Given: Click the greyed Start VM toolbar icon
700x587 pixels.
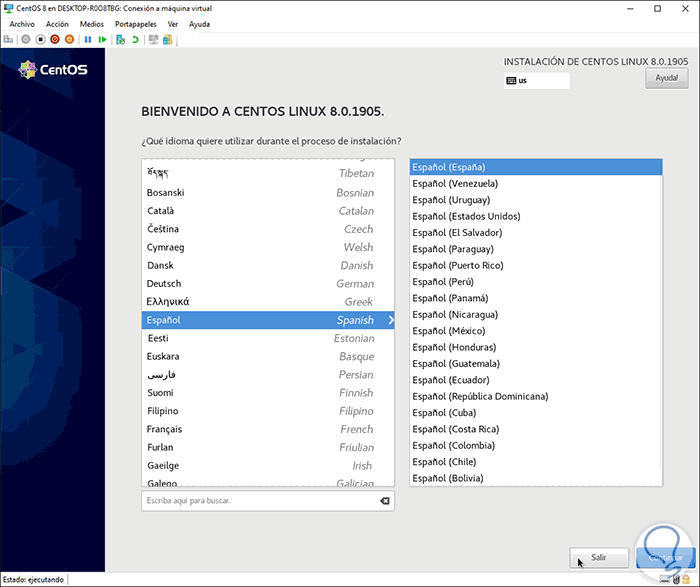Looking at the screenshot, I should click(x=26, y=40).
